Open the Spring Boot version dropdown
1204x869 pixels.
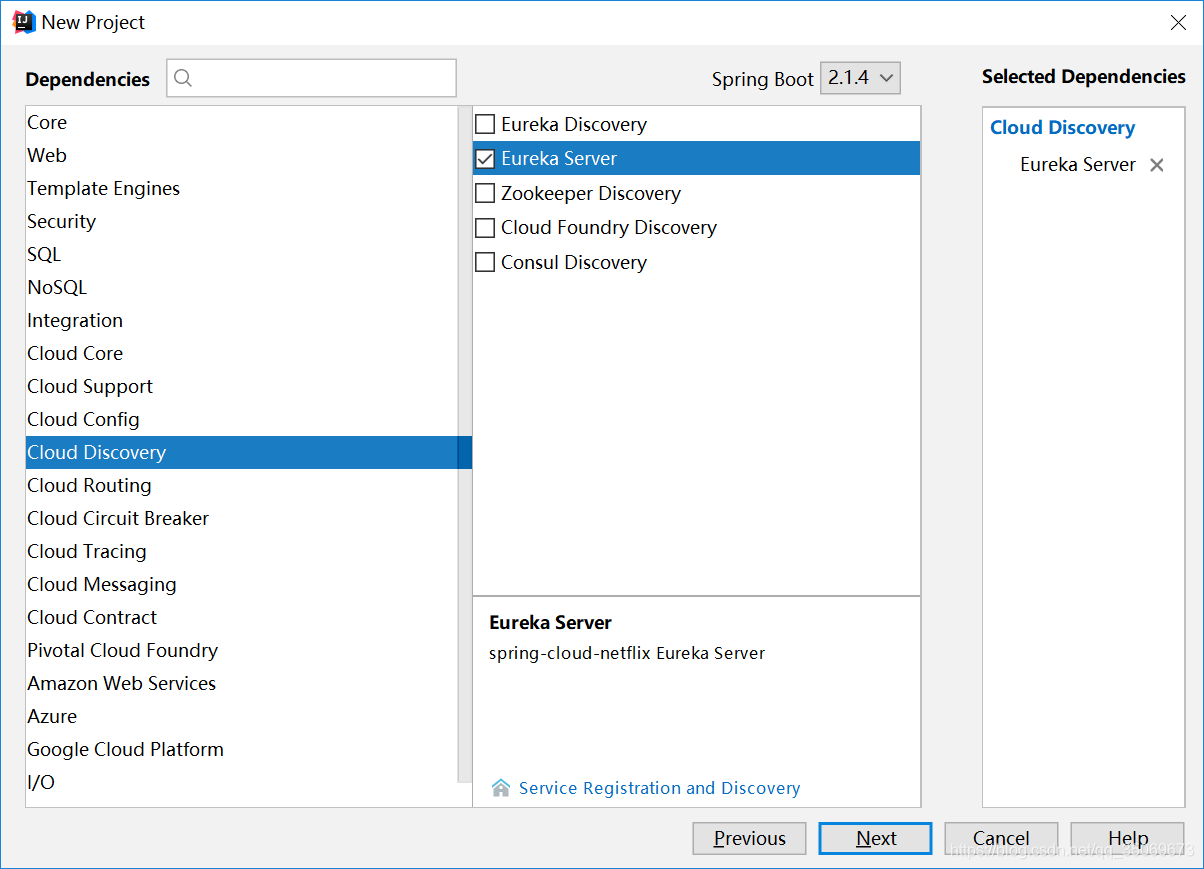tap(860, 78)
